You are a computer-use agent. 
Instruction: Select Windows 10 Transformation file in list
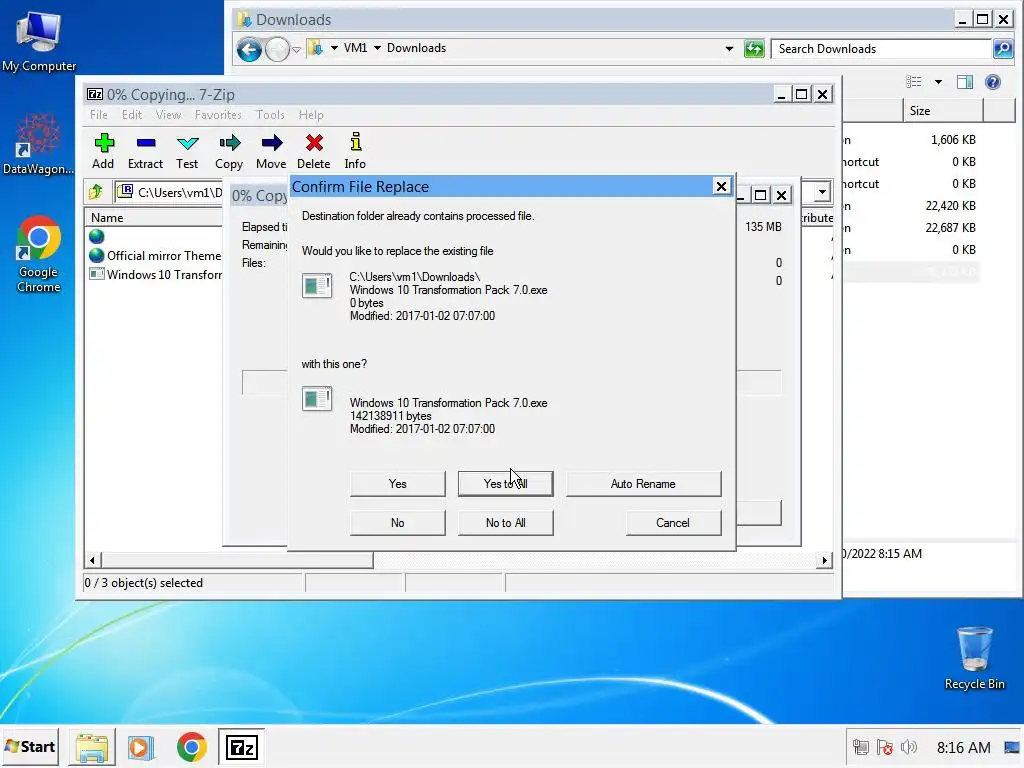click(x=156, y=274)
